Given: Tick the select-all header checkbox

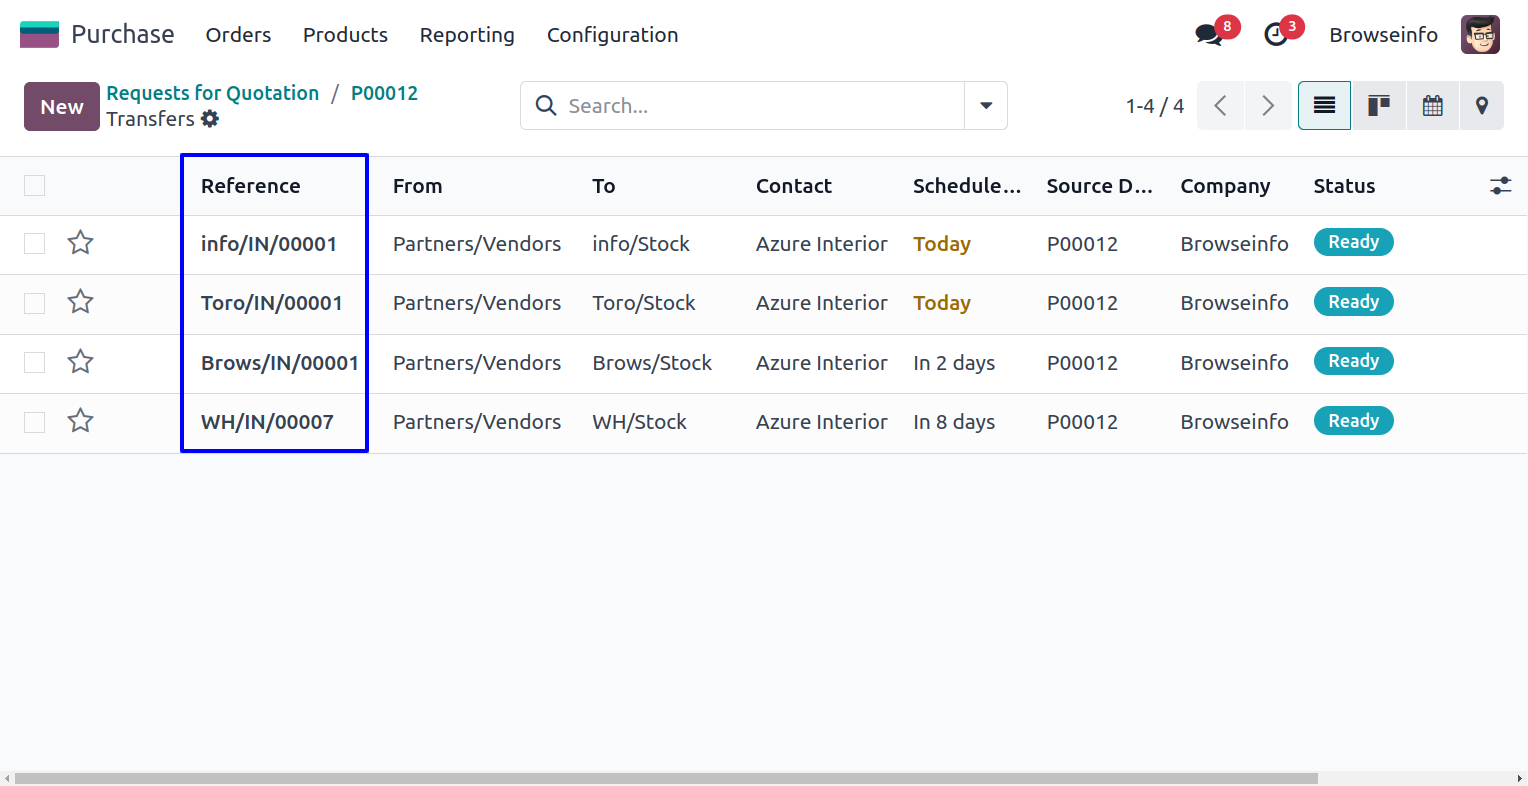Looking at the screenshot, I should click(x=35, y=186).
